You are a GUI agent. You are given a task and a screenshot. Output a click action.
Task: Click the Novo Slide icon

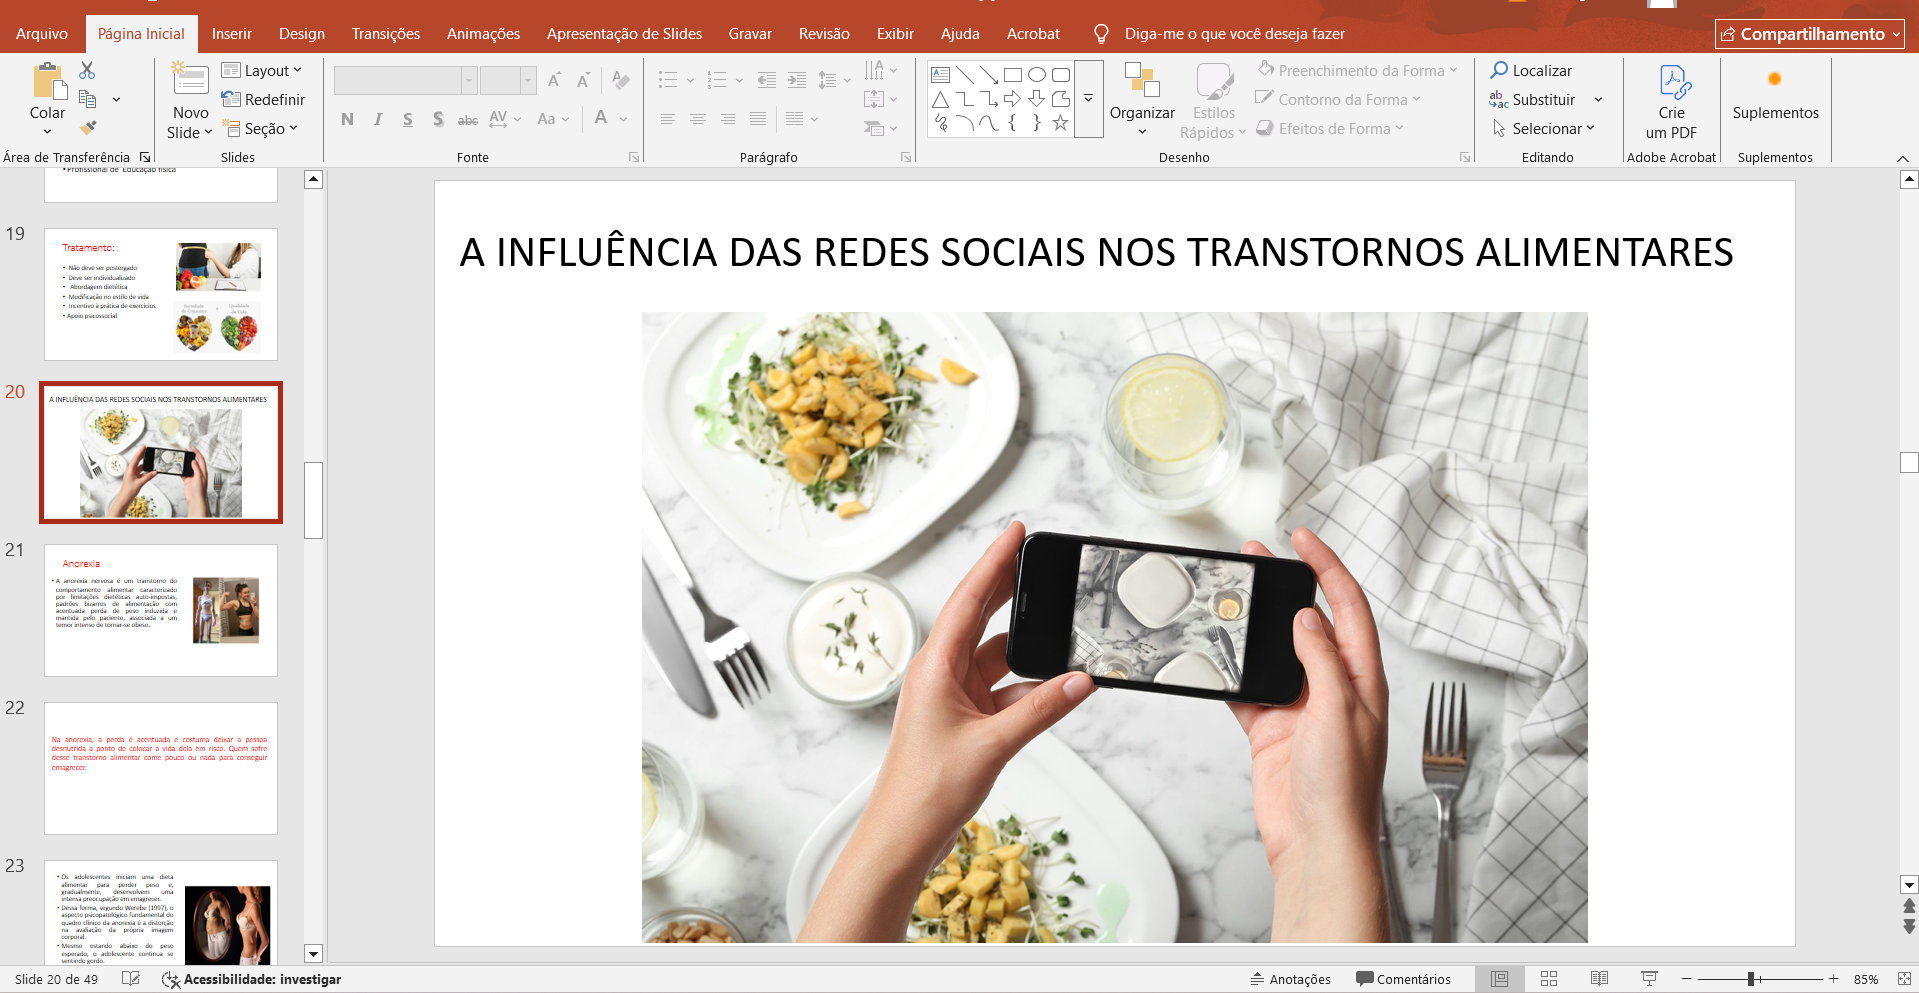click(190, 81)
